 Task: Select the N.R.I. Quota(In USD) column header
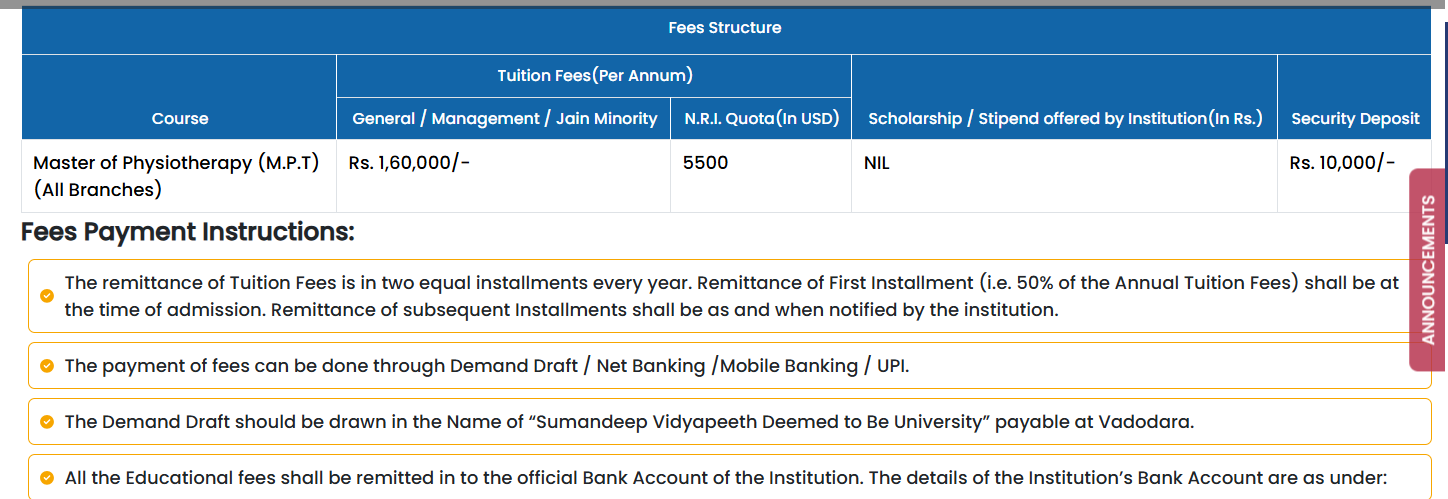pos(761,118)
